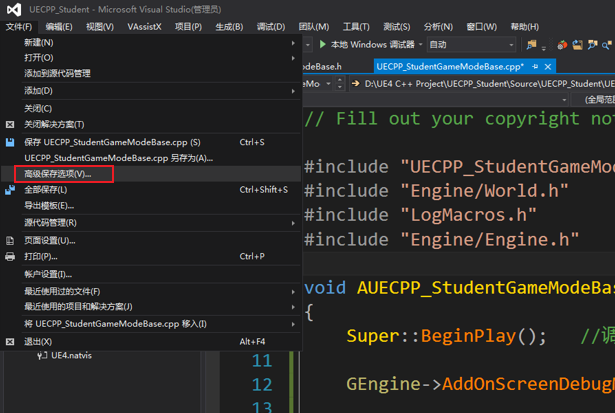Click the Go arrow before the file path
This screenshot has height=413, width=615.
(x=356, y=83)
